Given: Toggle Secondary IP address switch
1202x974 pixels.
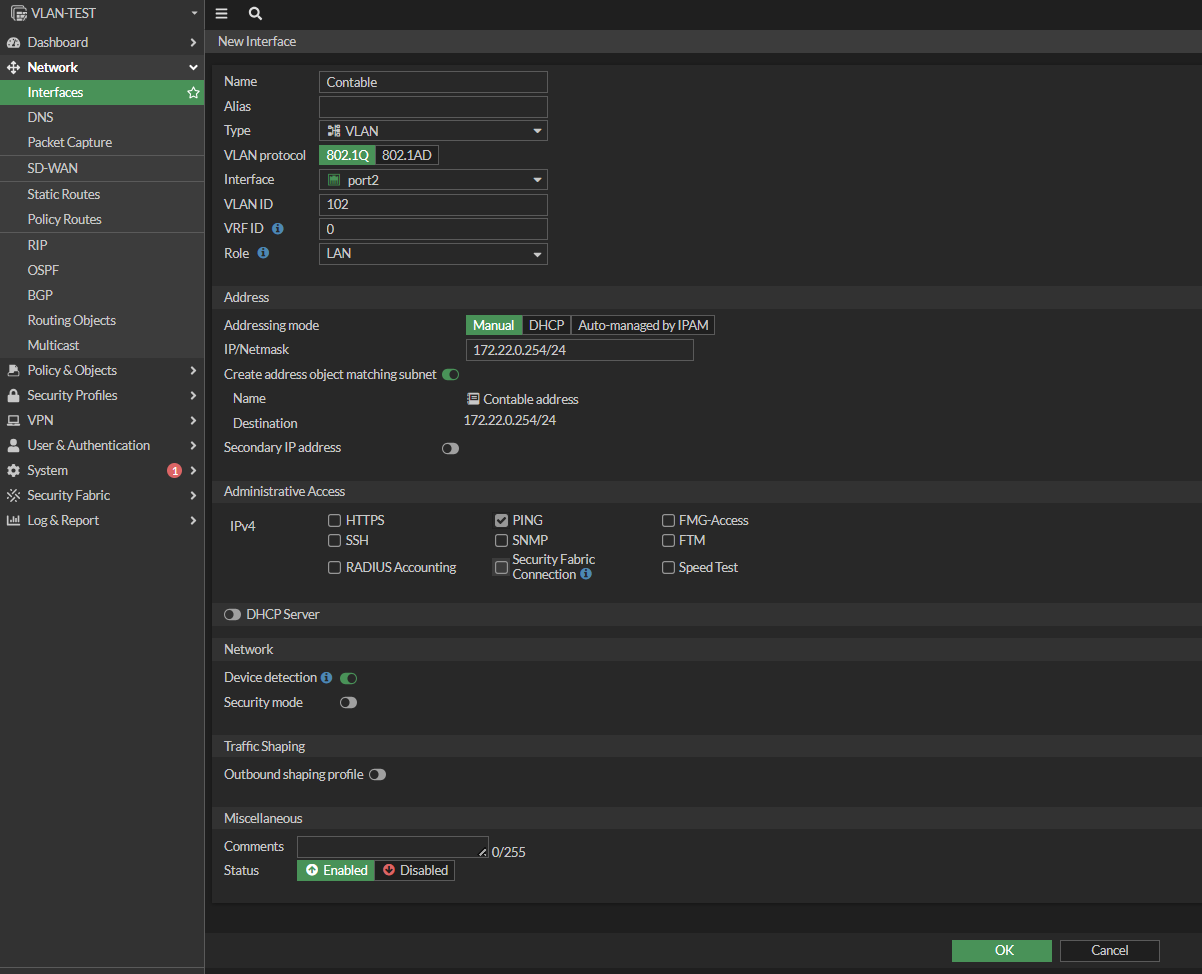Looking at the screenshot, I should point(450,449).
